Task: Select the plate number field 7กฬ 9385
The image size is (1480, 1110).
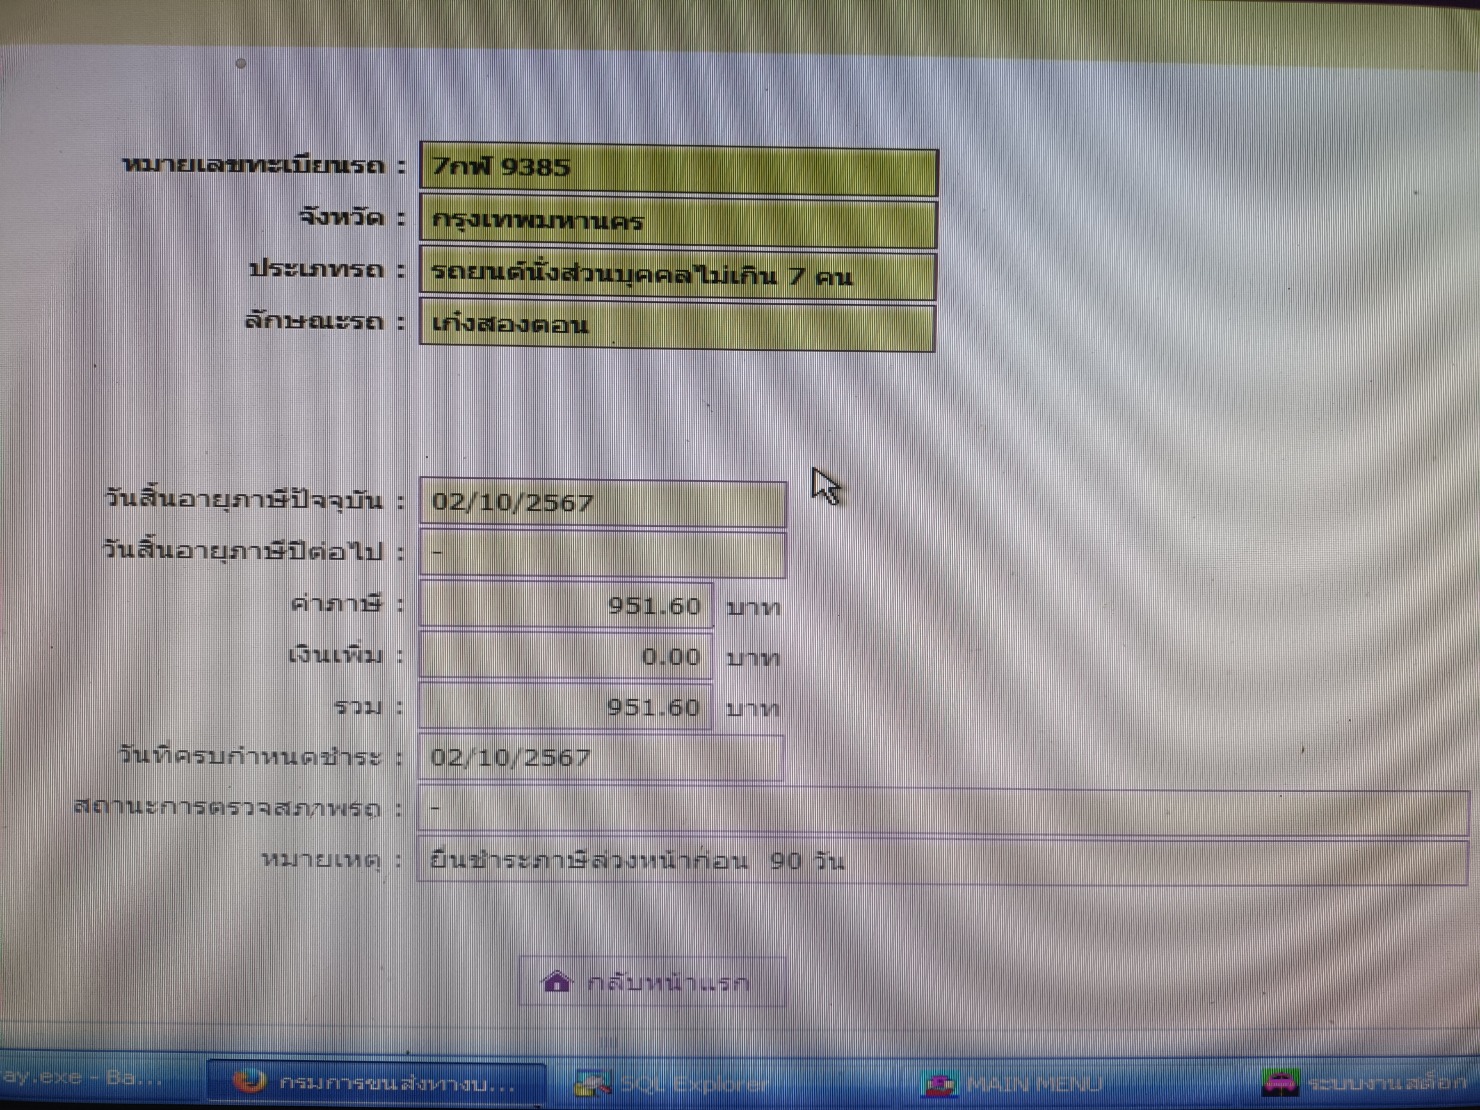Action: tap(678, 169)
